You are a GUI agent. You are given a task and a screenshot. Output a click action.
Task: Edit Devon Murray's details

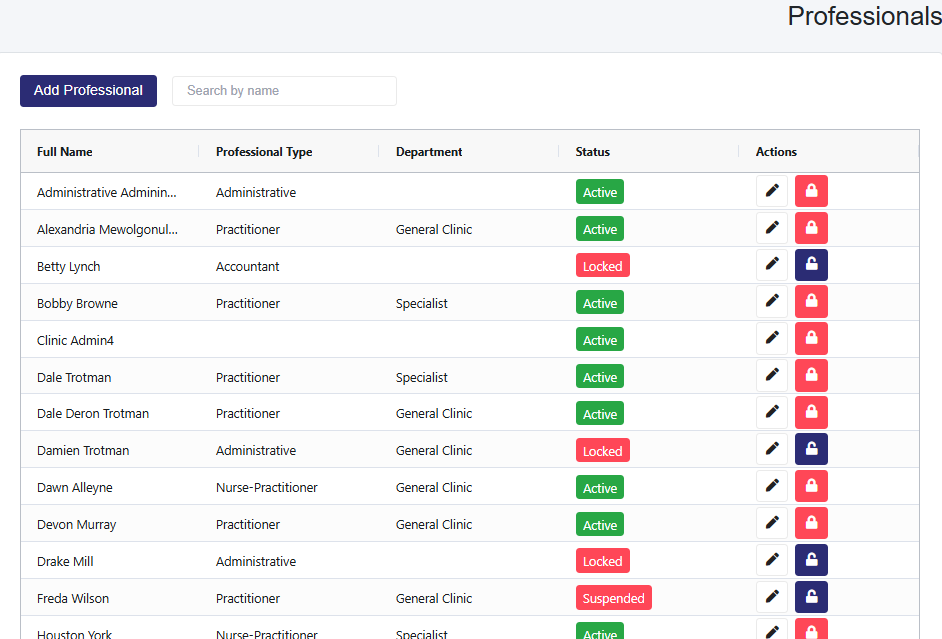coord(772,524)
